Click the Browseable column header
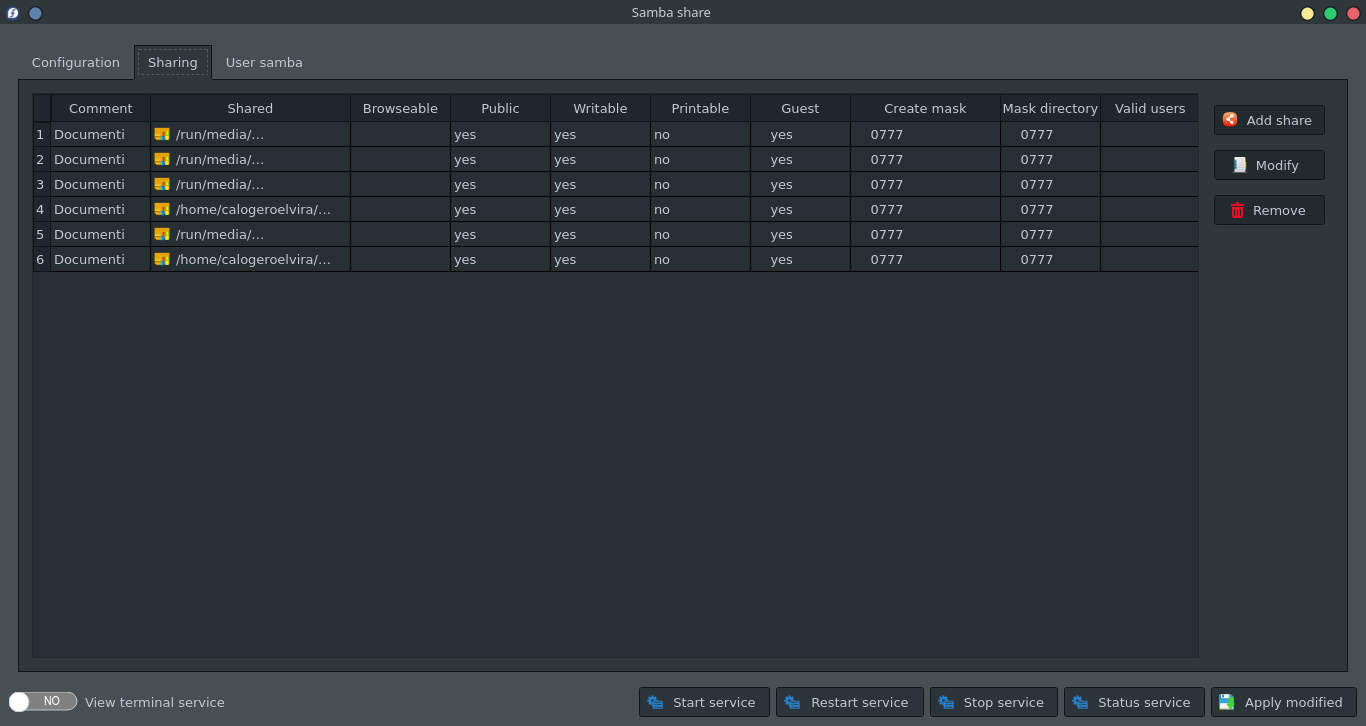This screenshot has width=1366, height=726. pos(400,108)
